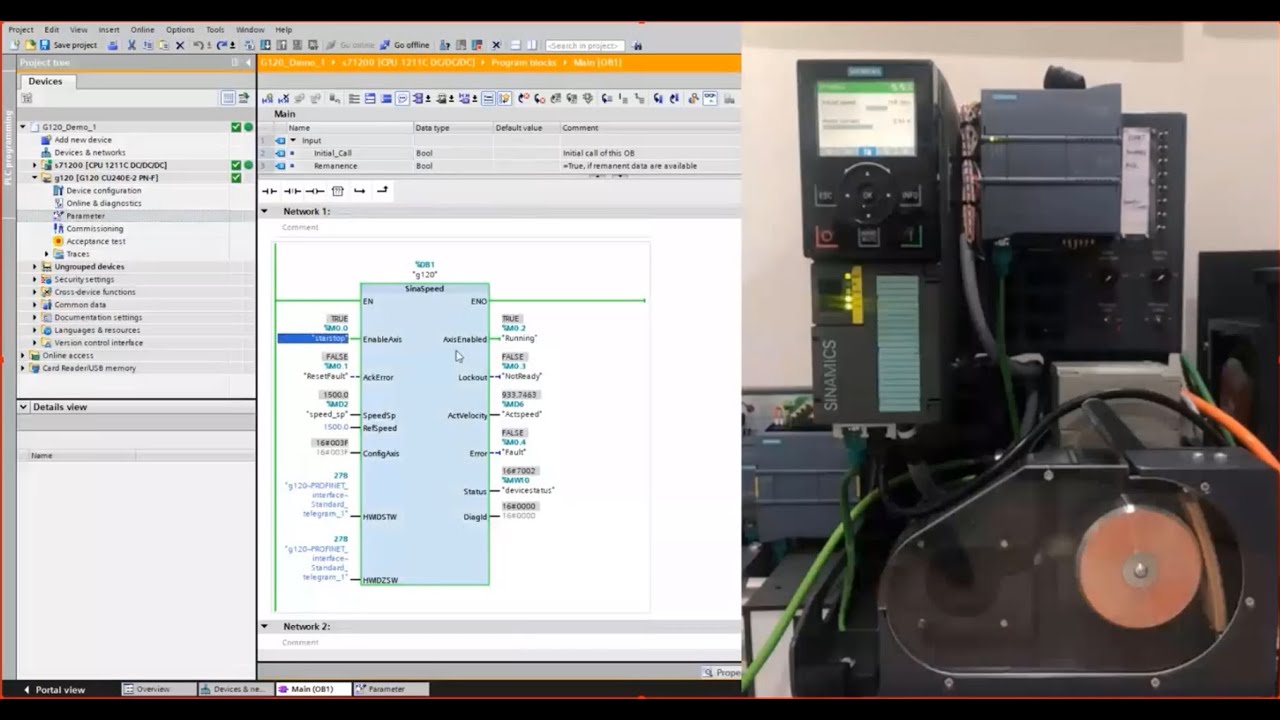The width and height of the screenshot is (1280, 720).
Task: Click the open branch icon
Action: pos(359,191)
